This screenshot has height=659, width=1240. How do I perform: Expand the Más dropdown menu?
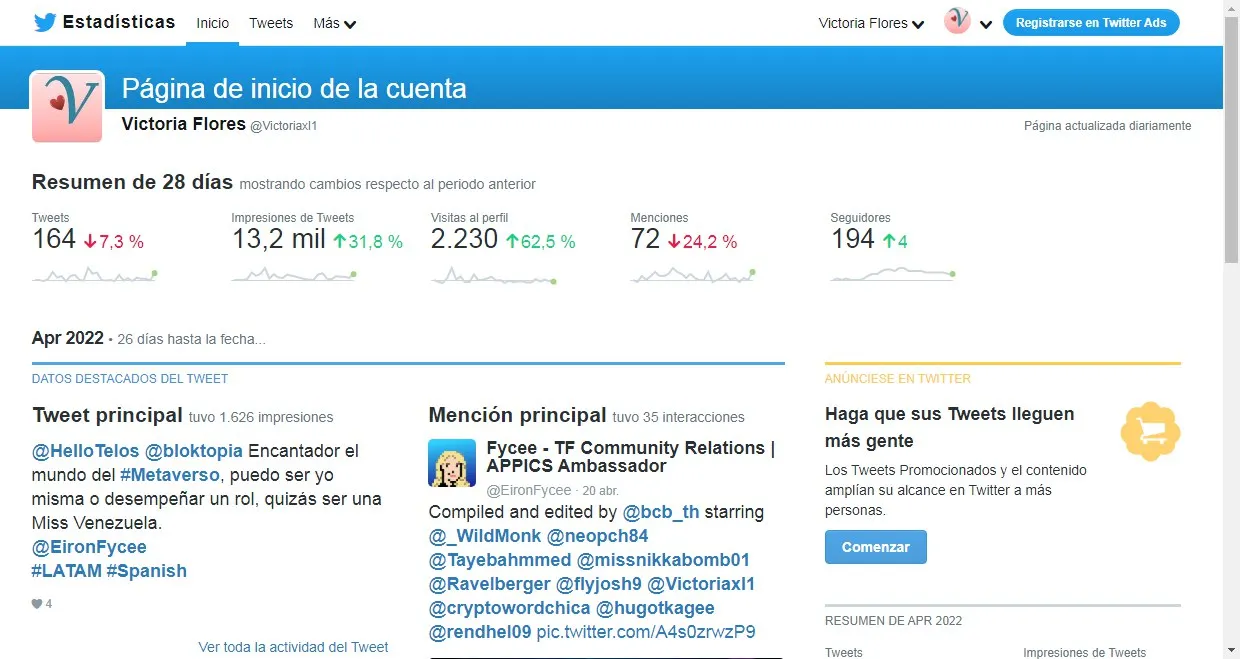tap(335, 23)
